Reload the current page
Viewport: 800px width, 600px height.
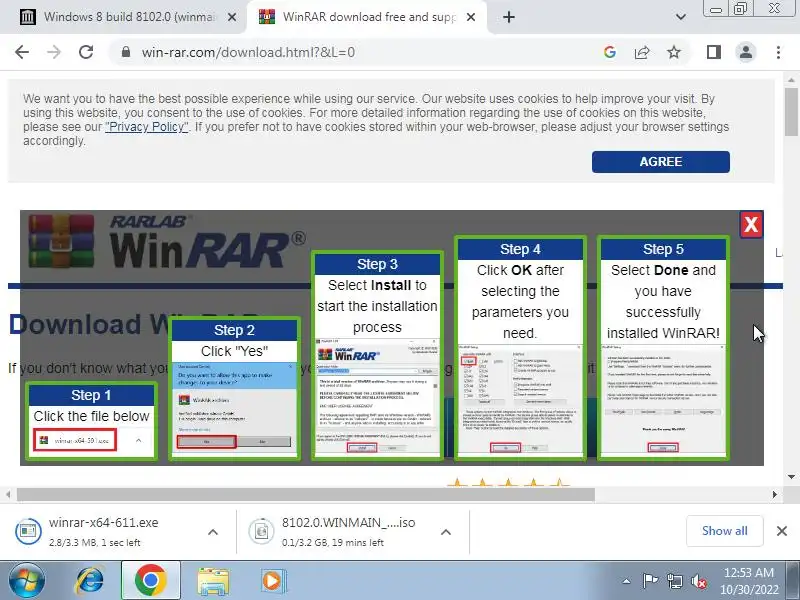86,52
